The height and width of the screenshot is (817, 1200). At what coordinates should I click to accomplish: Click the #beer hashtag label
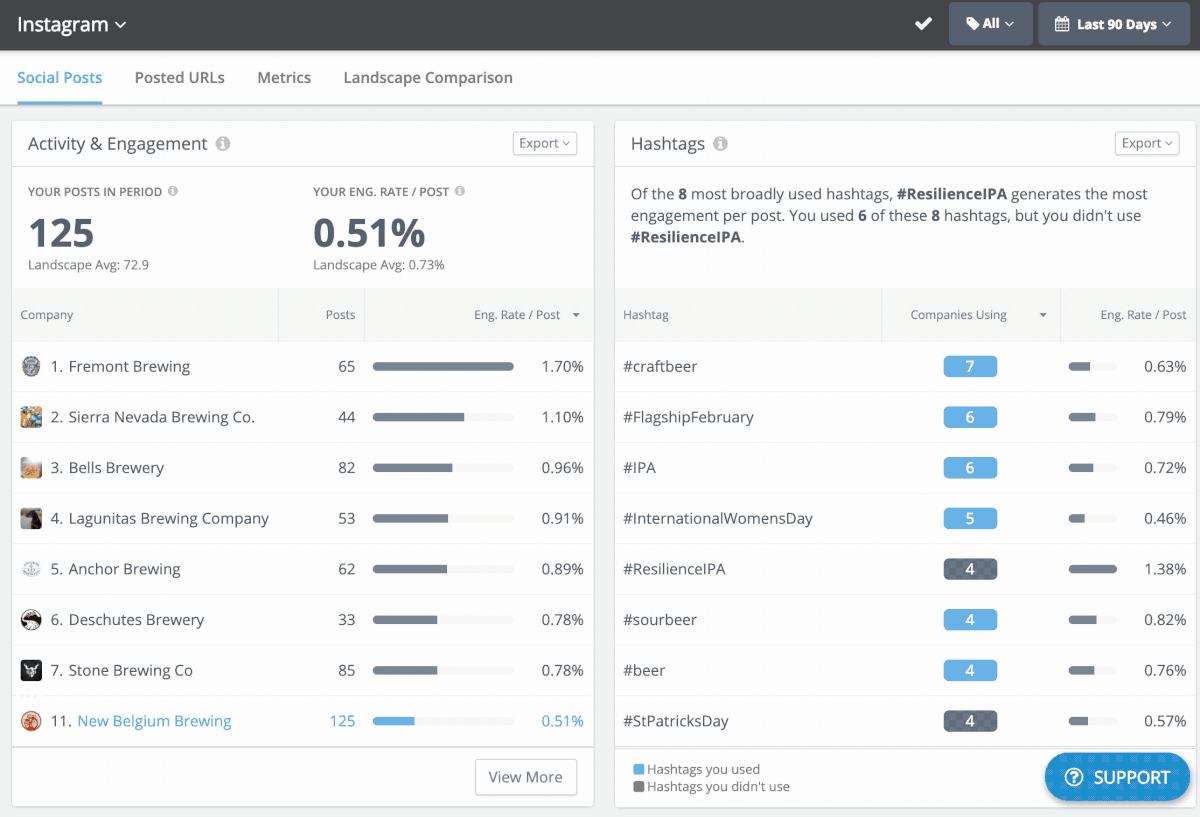coord(644,670)
